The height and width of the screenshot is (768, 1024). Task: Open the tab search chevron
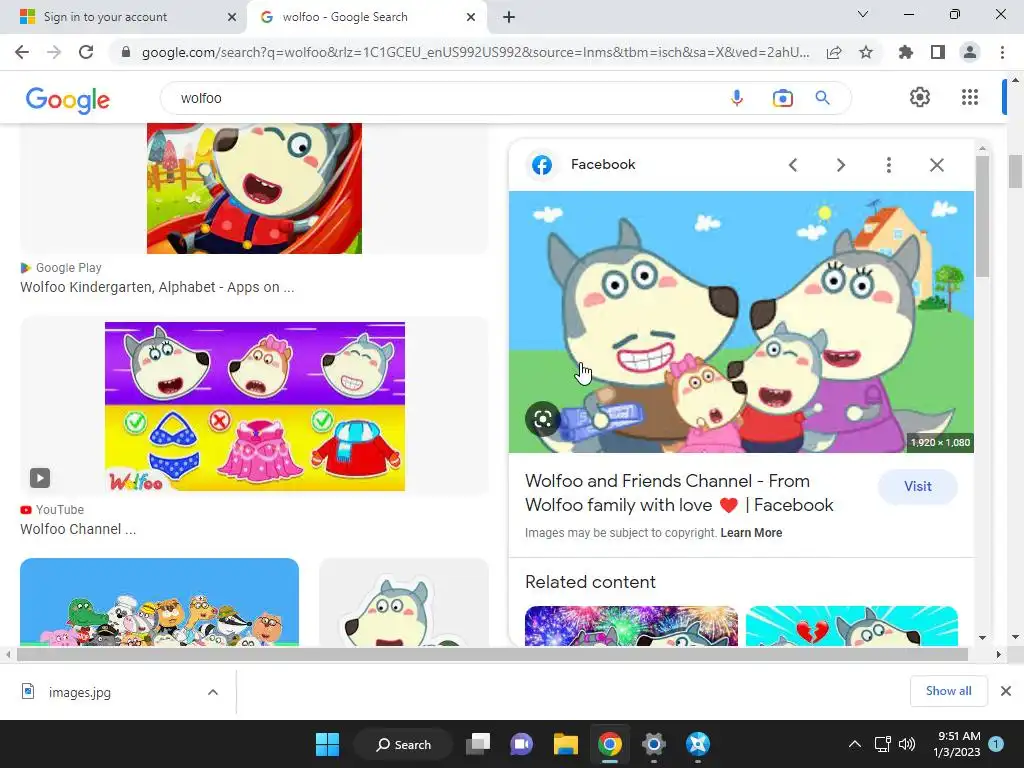(x=863, y=14)
